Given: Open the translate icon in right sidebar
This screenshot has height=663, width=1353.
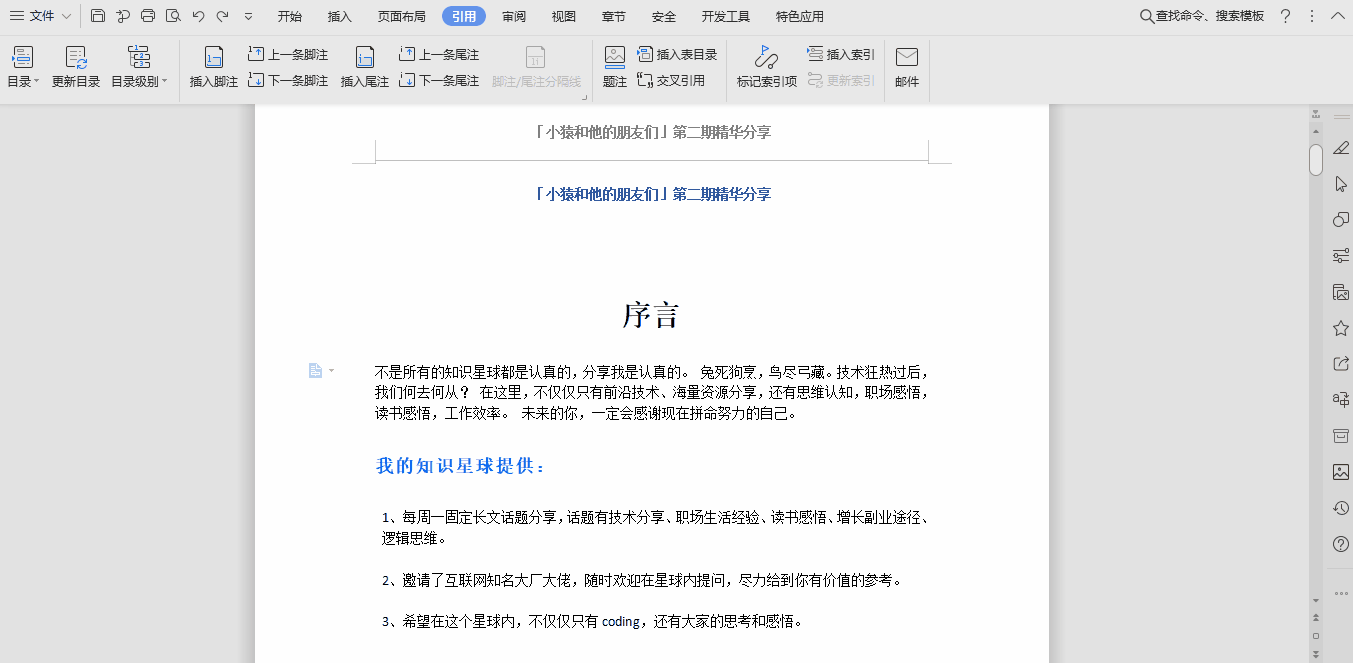Looking at the screenshot, I should tap(1341, 400).
